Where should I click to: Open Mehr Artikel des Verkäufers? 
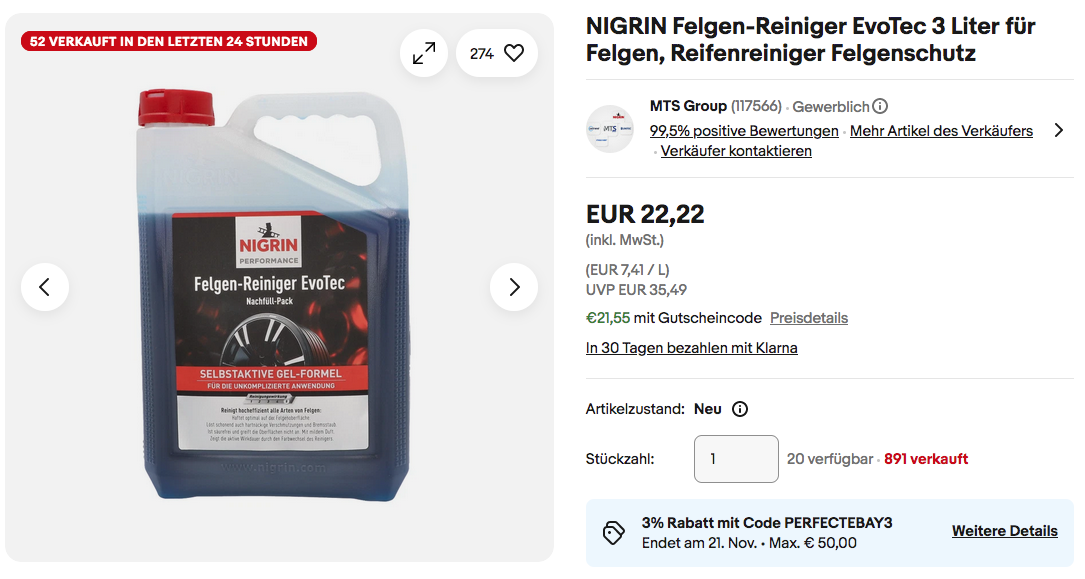[x=941, y=131]
